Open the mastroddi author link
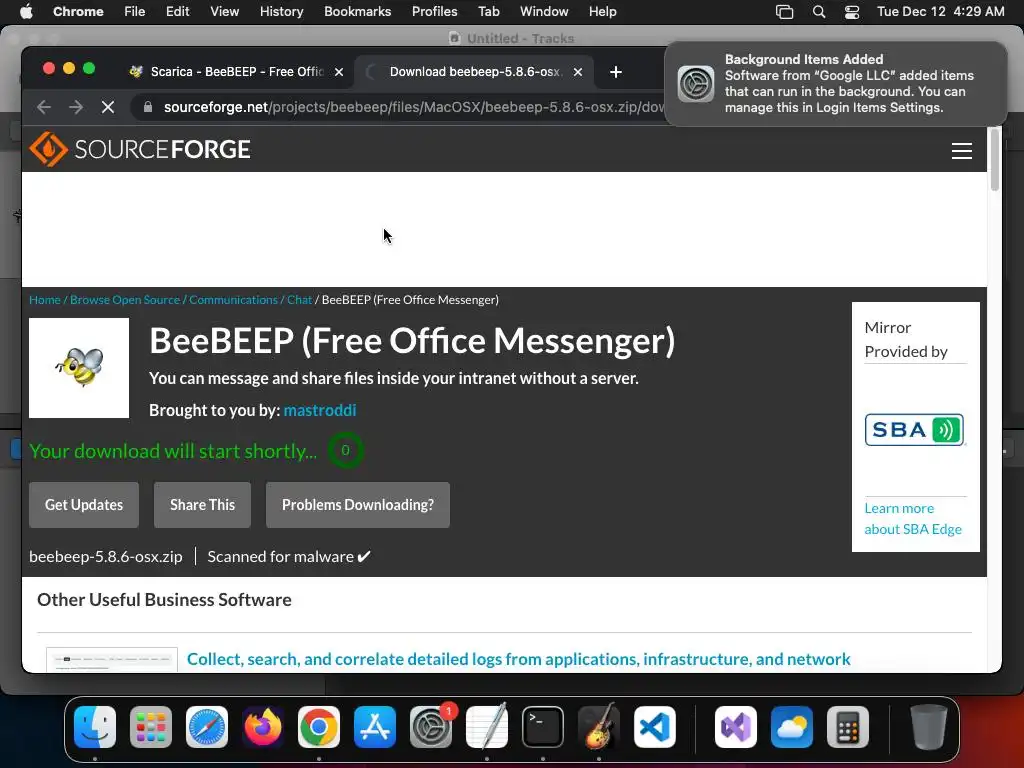The width and height of the screenshot is (1024, 768). click(x=320, y=410)
